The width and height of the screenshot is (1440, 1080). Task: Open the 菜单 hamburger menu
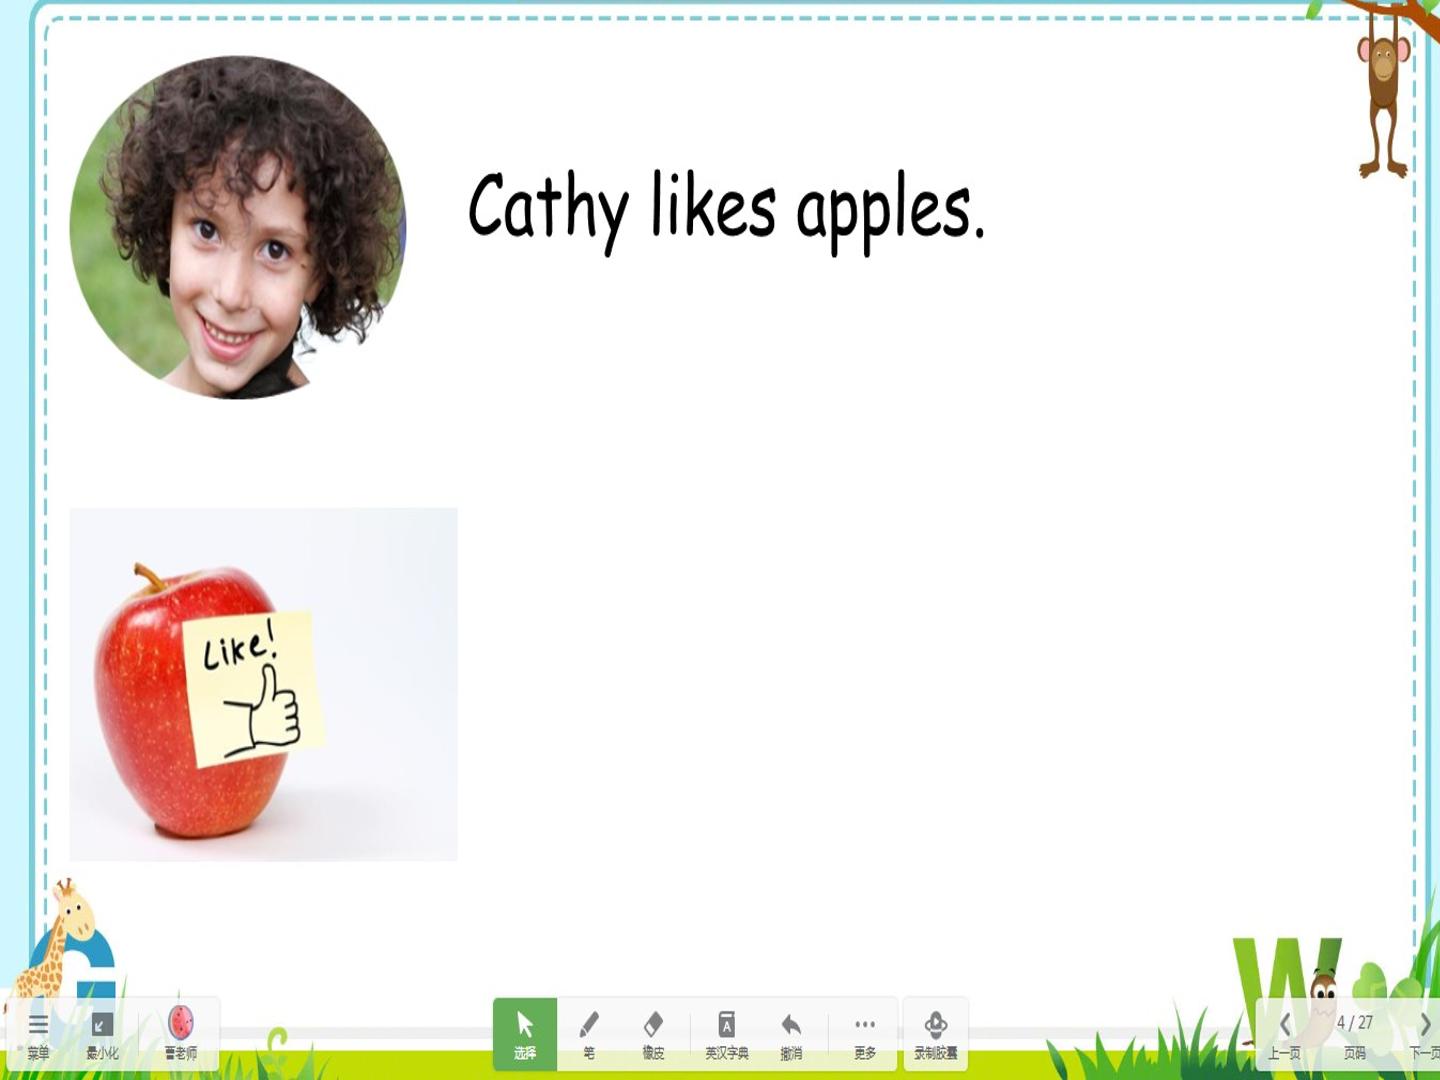38,1034
